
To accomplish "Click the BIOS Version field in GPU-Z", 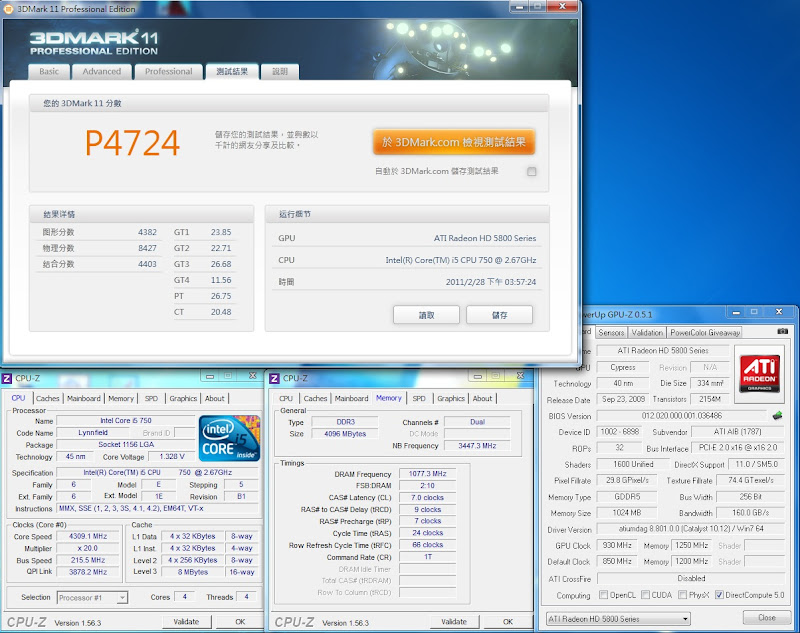I will 682,416.
